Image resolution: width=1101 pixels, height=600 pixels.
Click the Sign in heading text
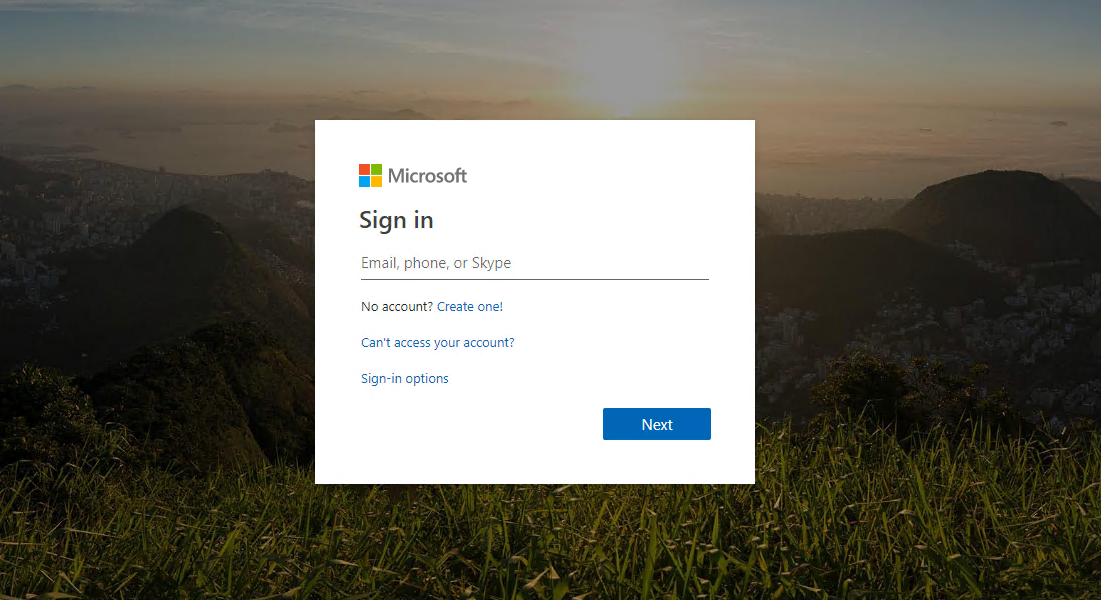396,220
